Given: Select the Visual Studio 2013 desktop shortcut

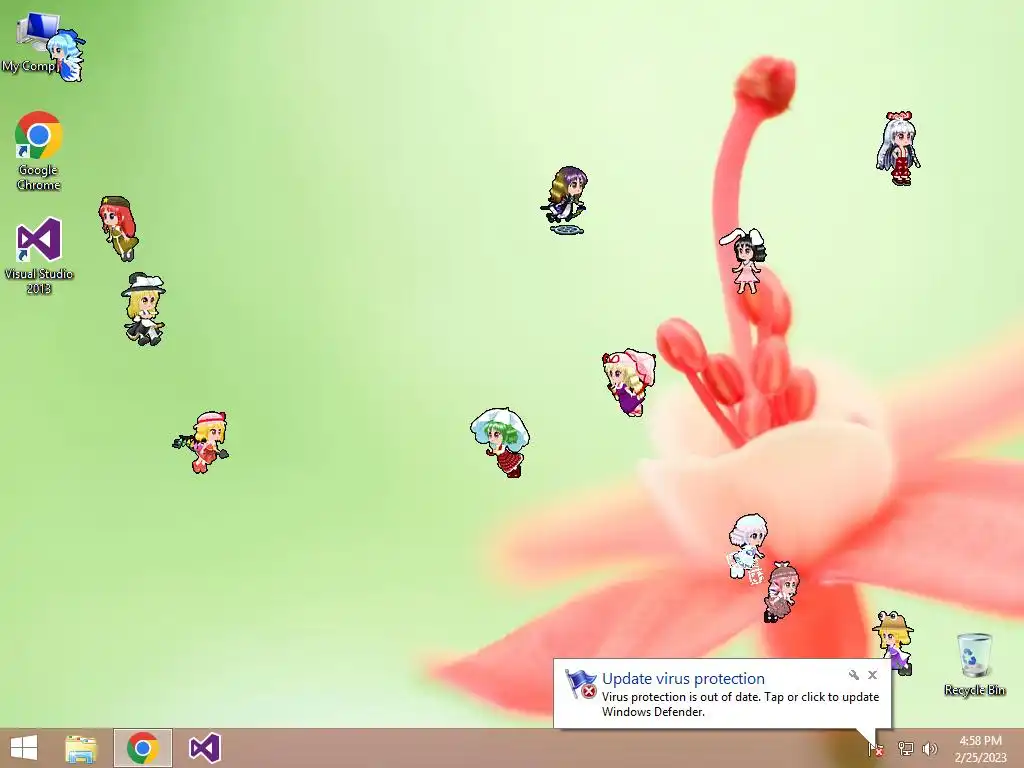Looking at the screenshot, I should [39, 255].
